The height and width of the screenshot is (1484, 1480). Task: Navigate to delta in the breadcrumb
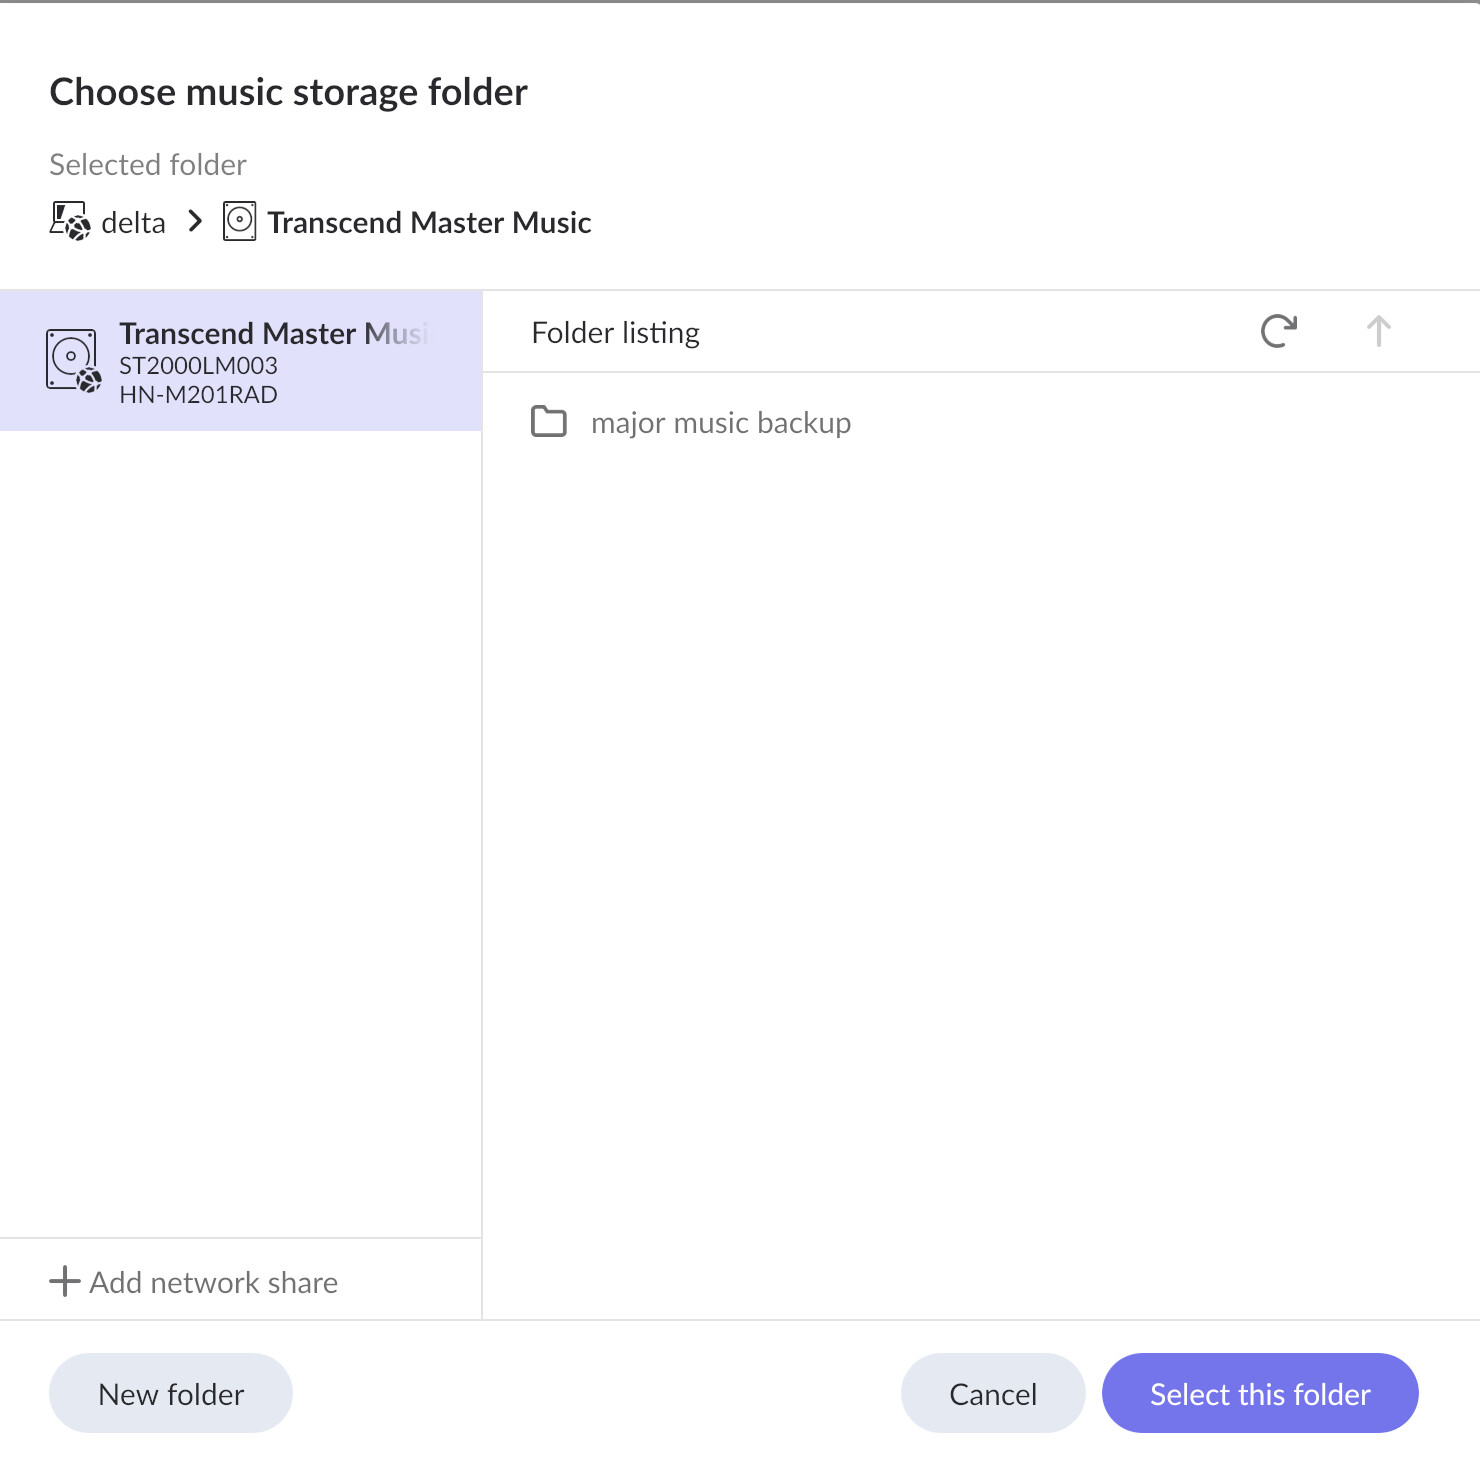133,222
